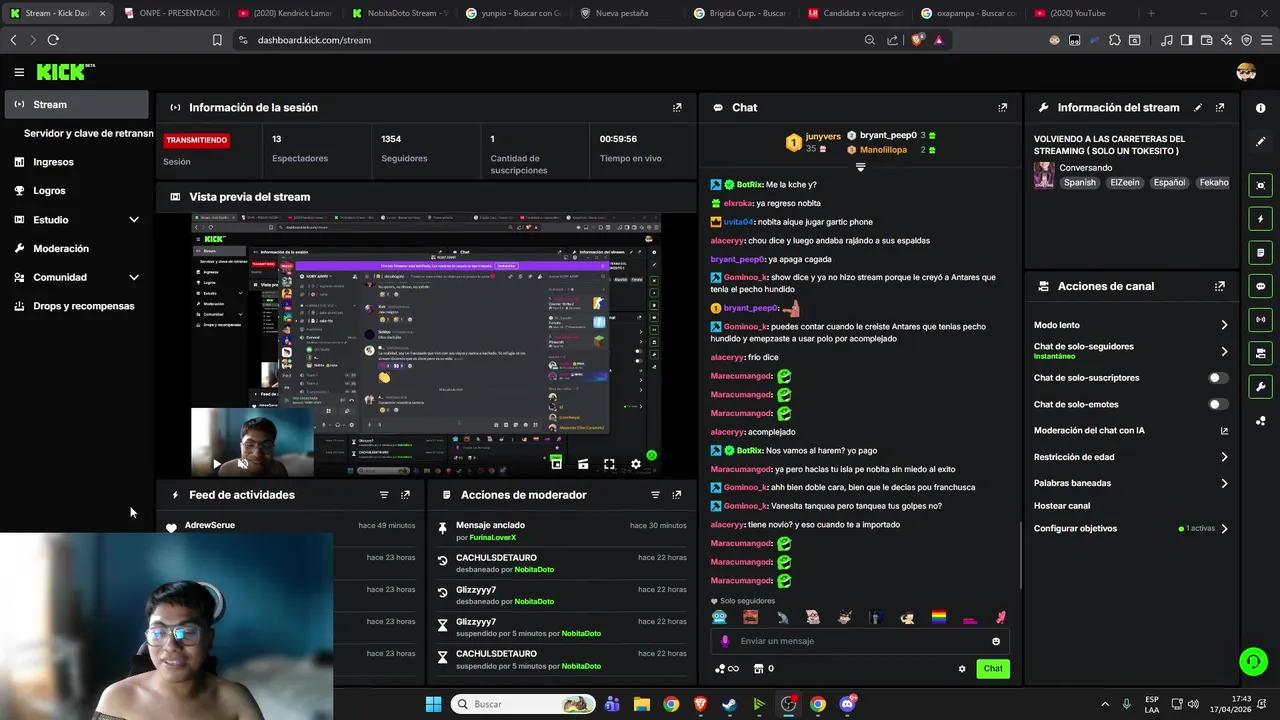Open NobitaDoto link under Glizzyyy7 desbaneado
1280x720 pixels.
click(x=534, y=601)
